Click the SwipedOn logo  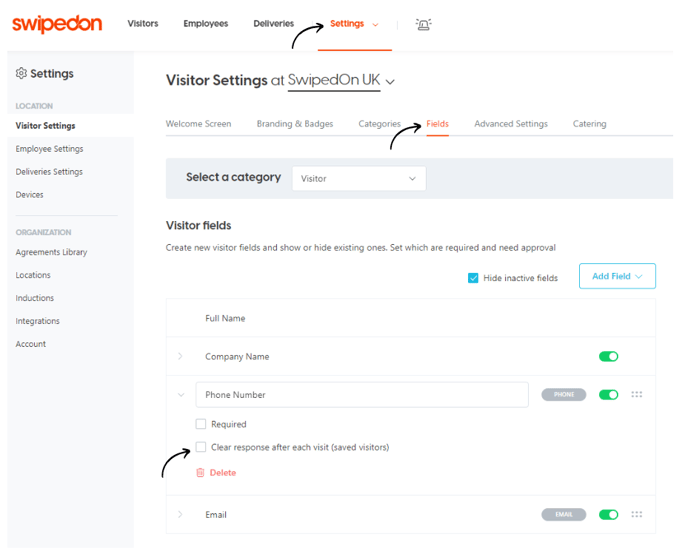point(57,24)
